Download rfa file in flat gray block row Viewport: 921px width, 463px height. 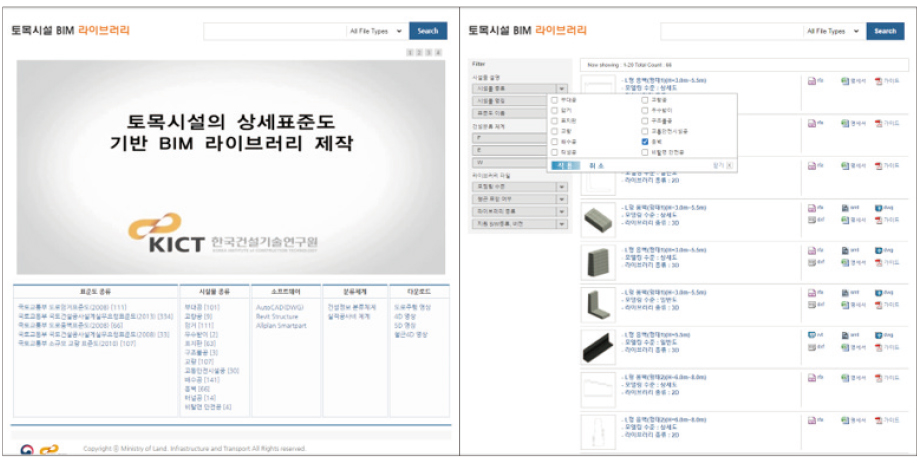[815, 208]
